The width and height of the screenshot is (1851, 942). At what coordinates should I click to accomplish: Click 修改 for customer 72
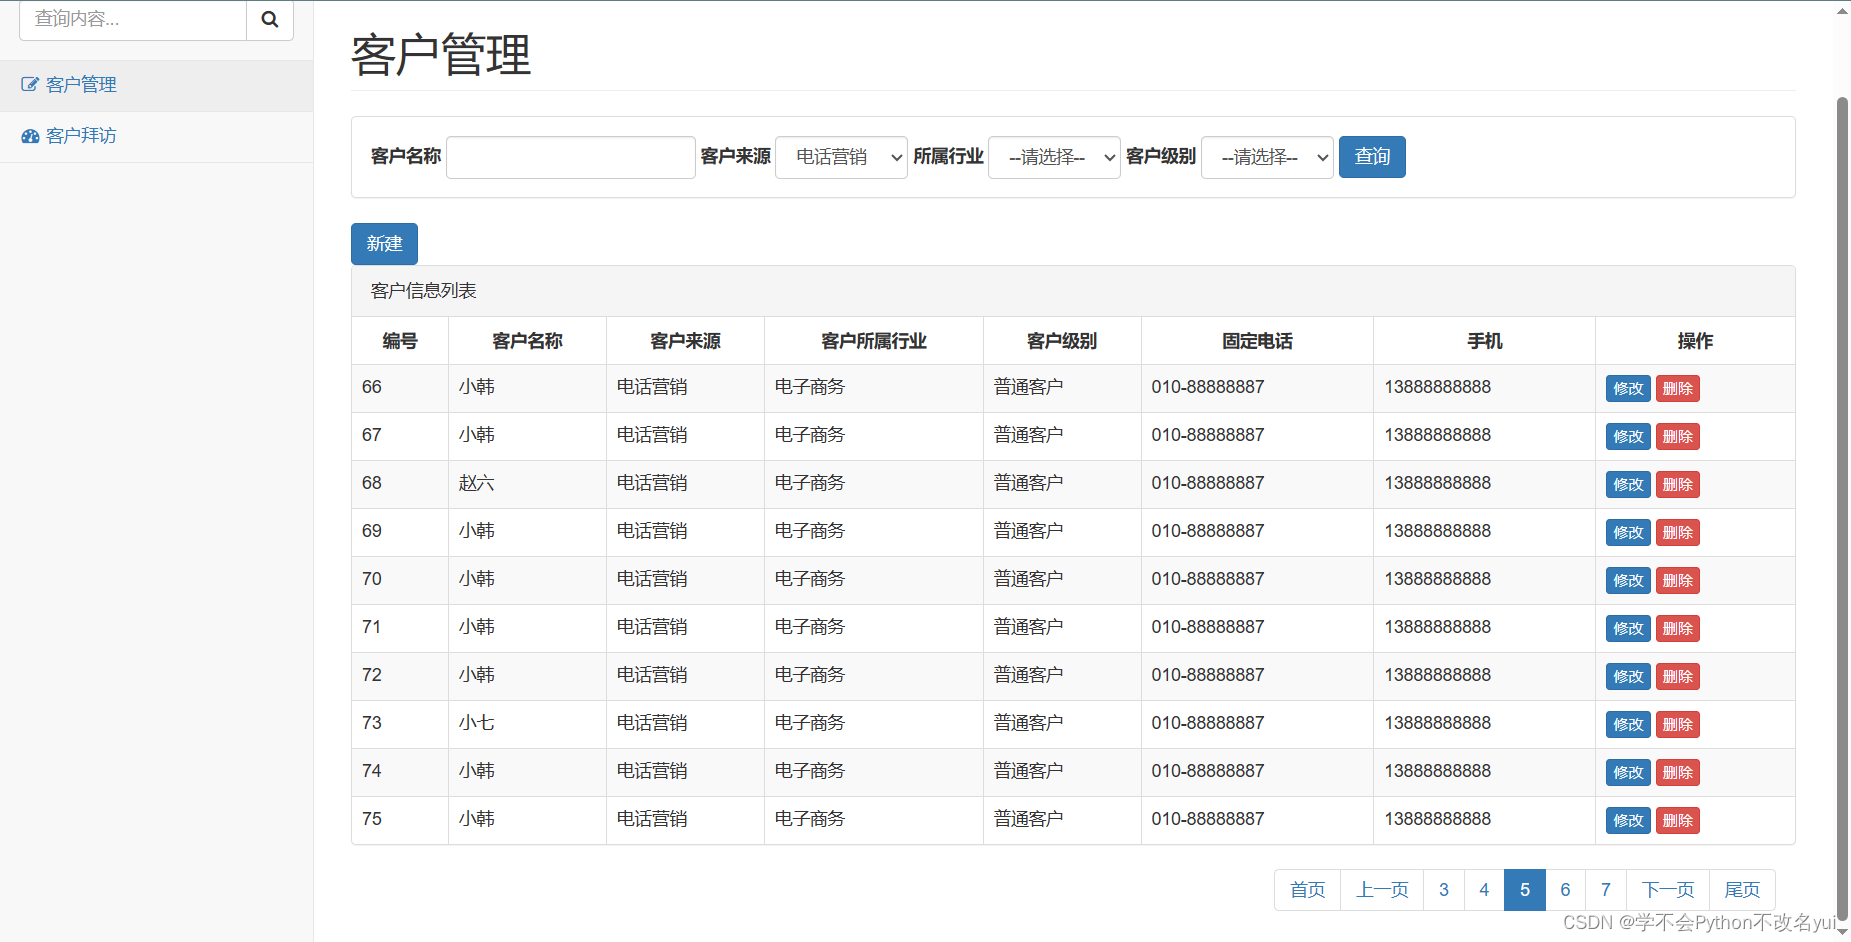coord(1628,677)
